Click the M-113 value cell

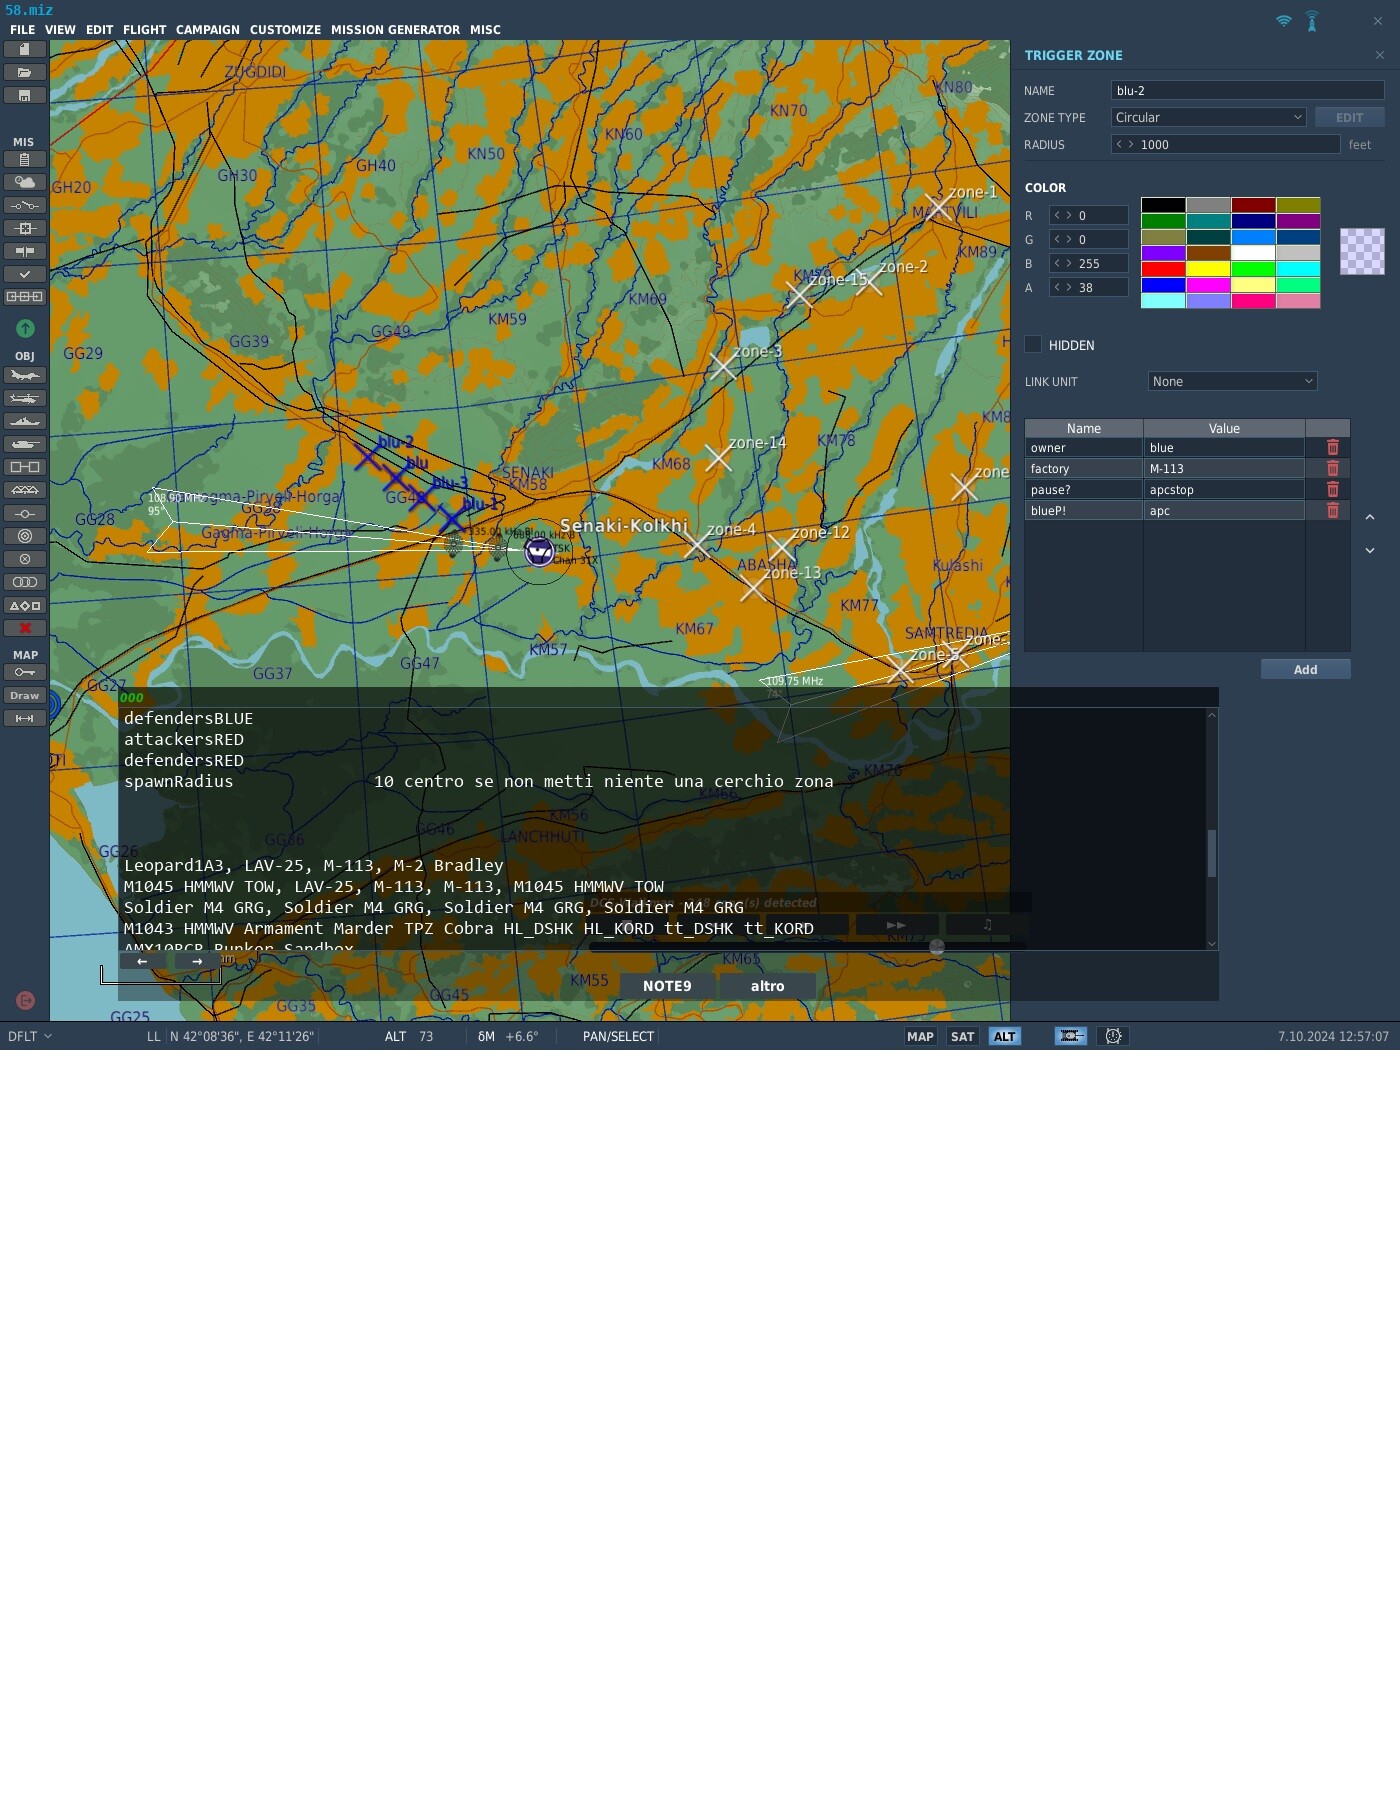click(1224, 469)
